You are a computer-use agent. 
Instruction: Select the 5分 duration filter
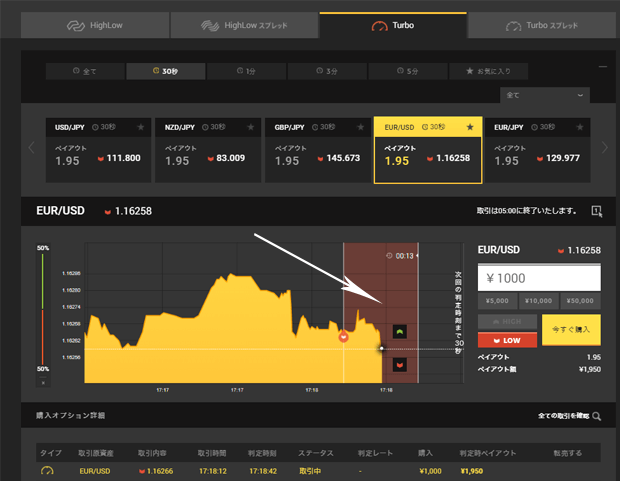pos(408,71)
